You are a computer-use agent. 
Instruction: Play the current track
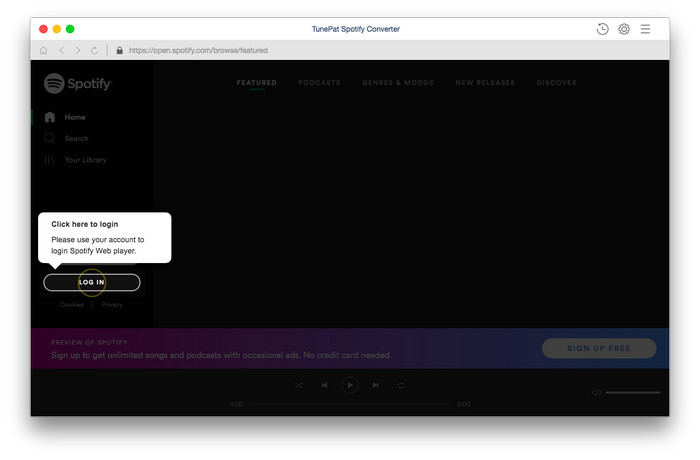click(x=350, y=385)
